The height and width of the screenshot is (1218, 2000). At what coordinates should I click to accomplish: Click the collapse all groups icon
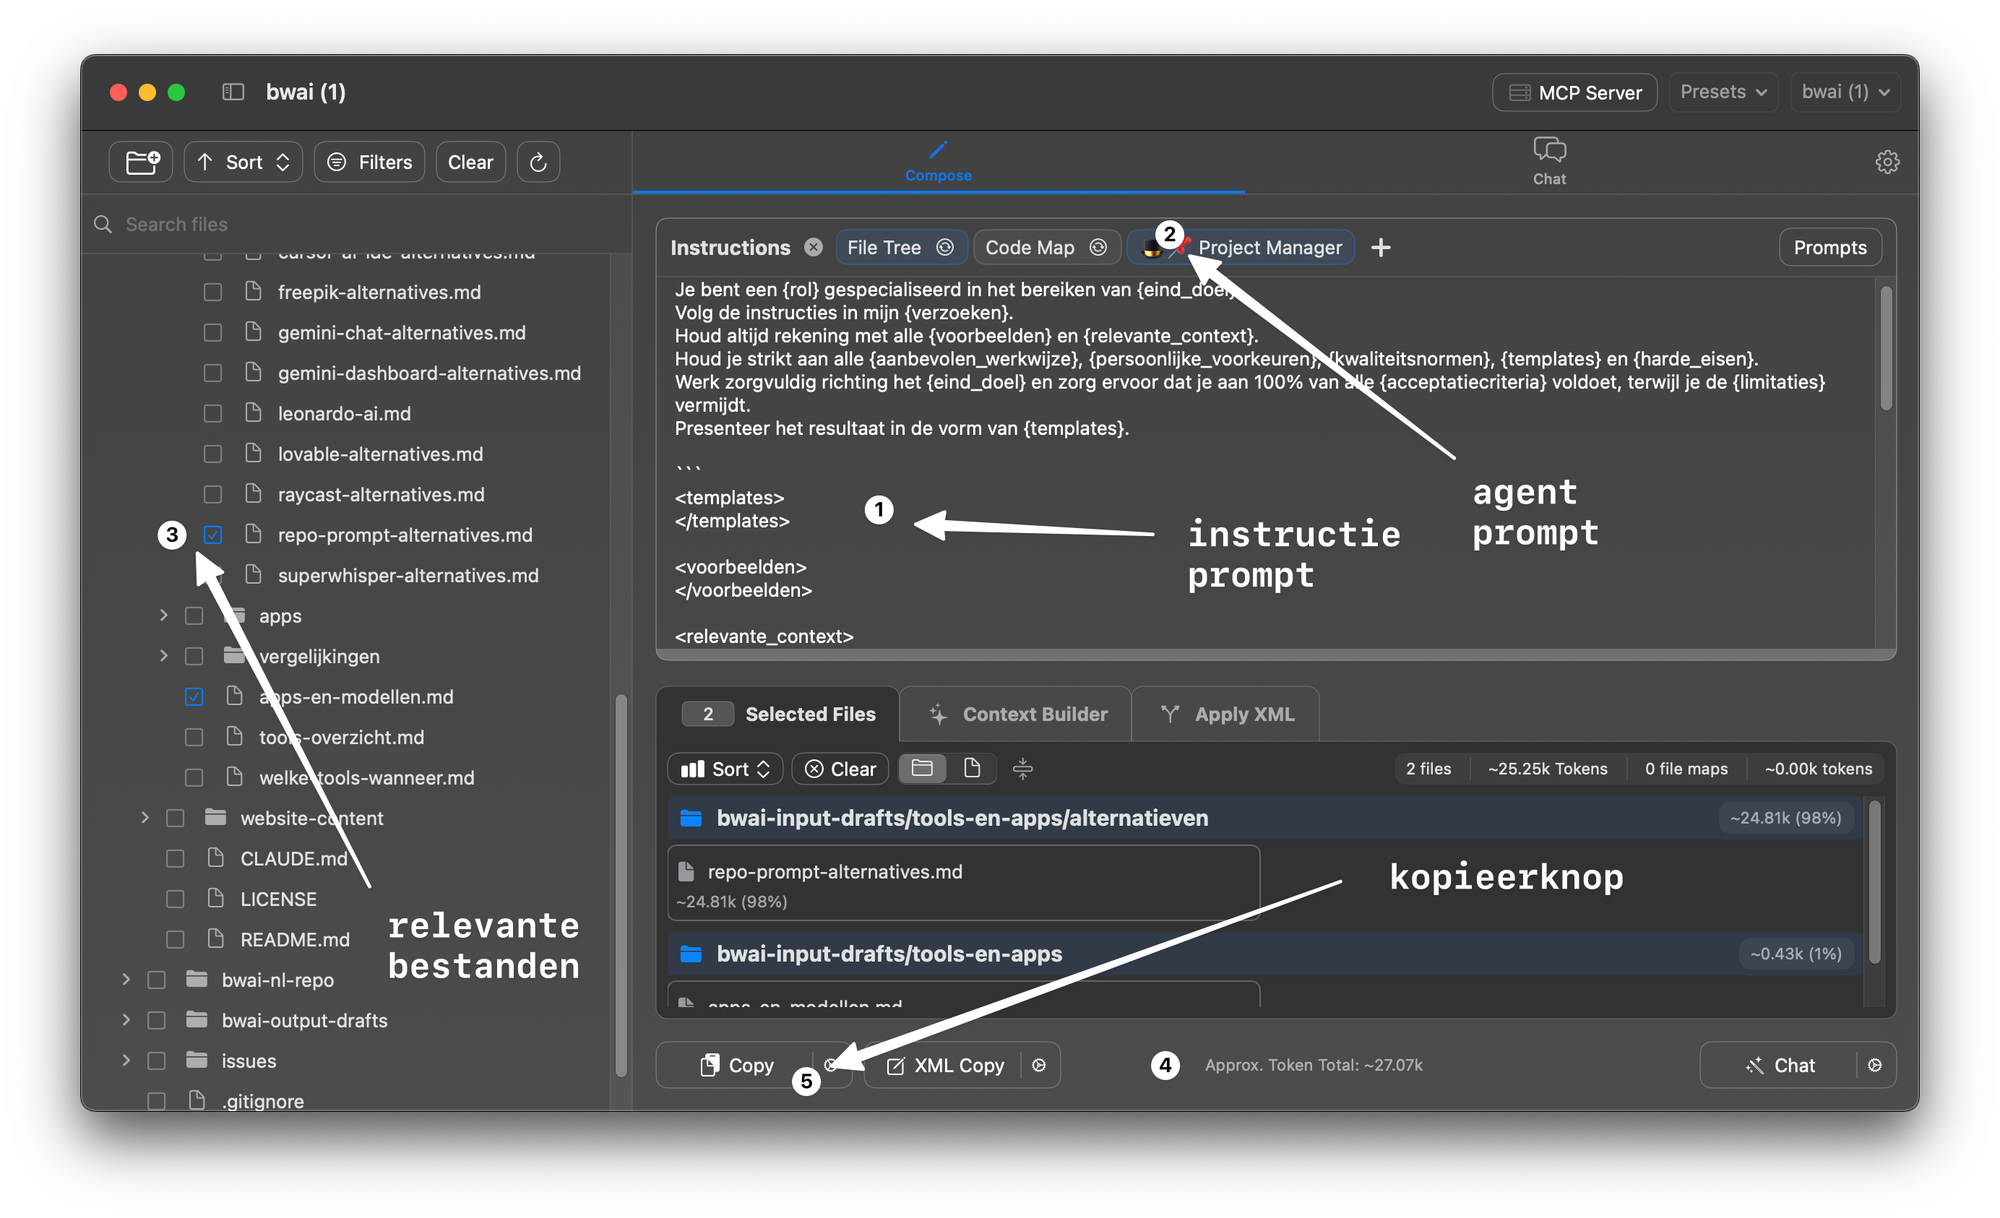(1022, 768)
